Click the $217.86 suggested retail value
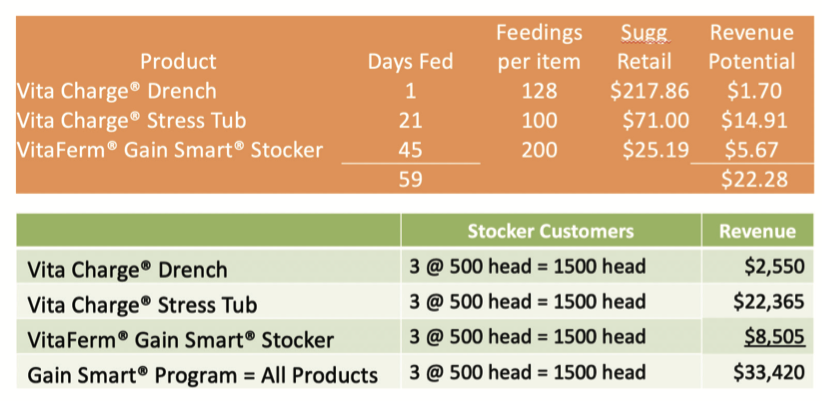 tap(650, 91)
